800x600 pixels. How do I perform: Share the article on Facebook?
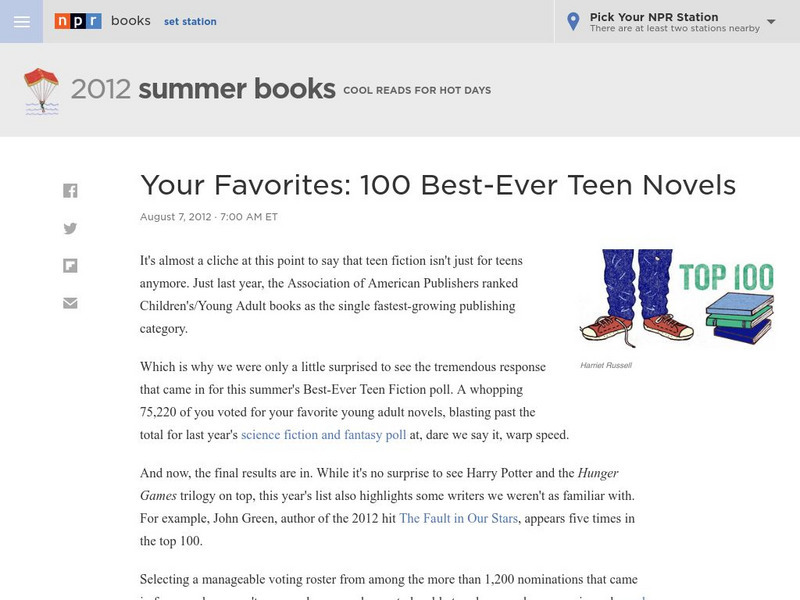click(x=70, y=190)
